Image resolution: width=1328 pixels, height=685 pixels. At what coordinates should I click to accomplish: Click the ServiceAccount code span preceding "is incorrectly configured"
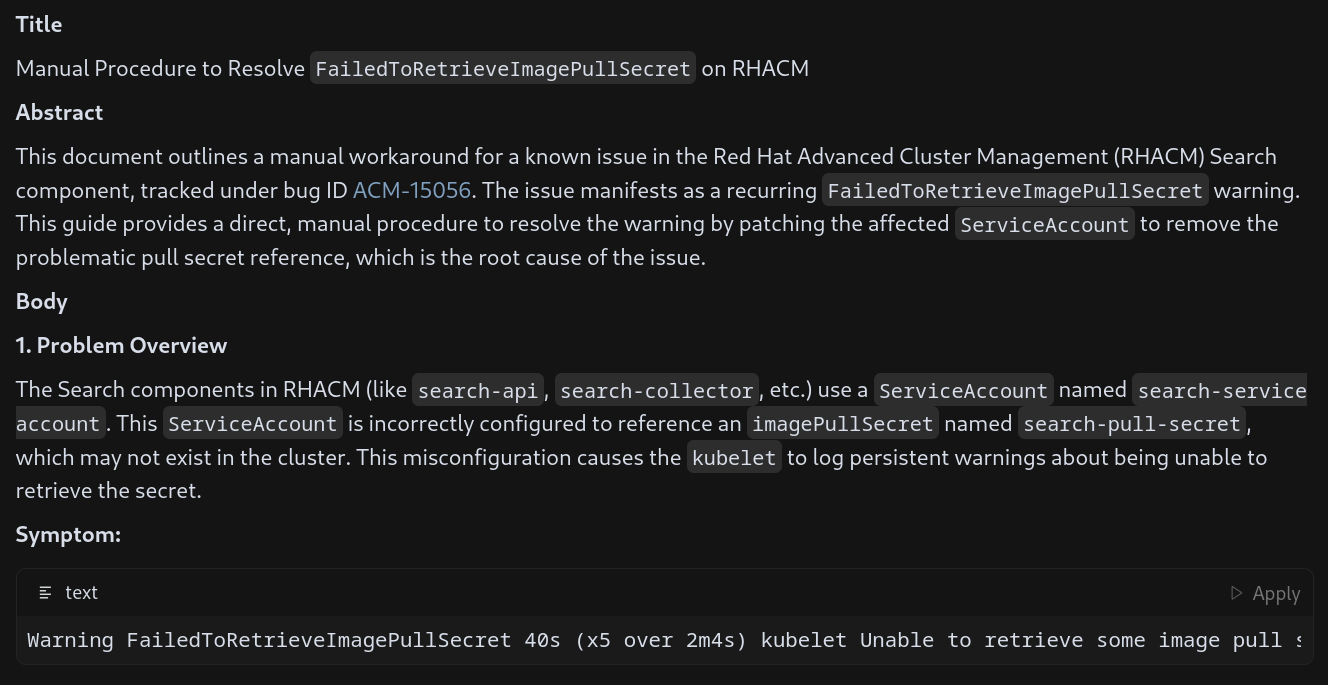[x=252, y=424]
